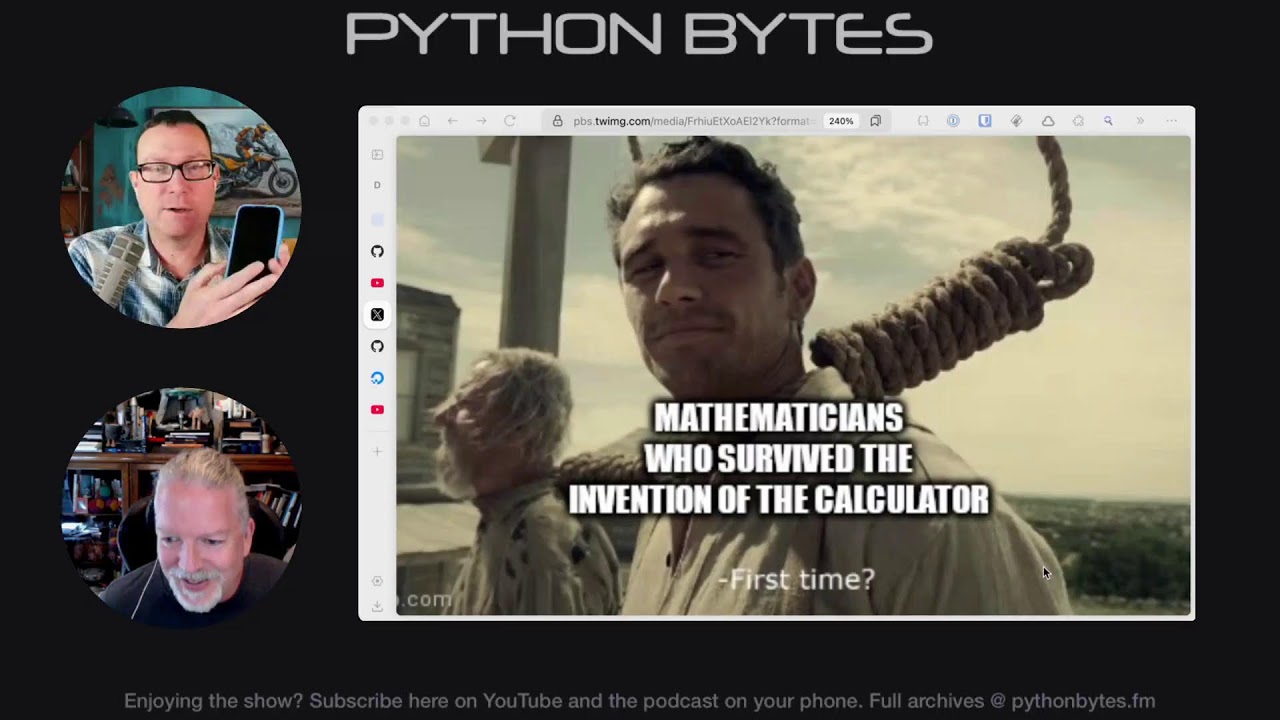Open the 240% zoom level indicator
Viewport: 1280px width, 720px height.
[841, 121]
